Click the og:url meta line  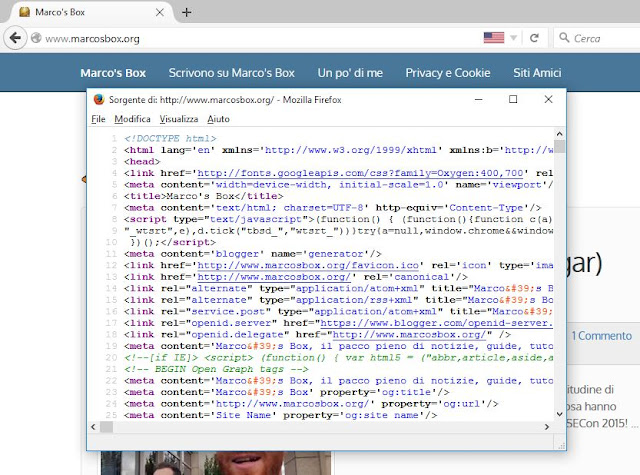[311, 404]
